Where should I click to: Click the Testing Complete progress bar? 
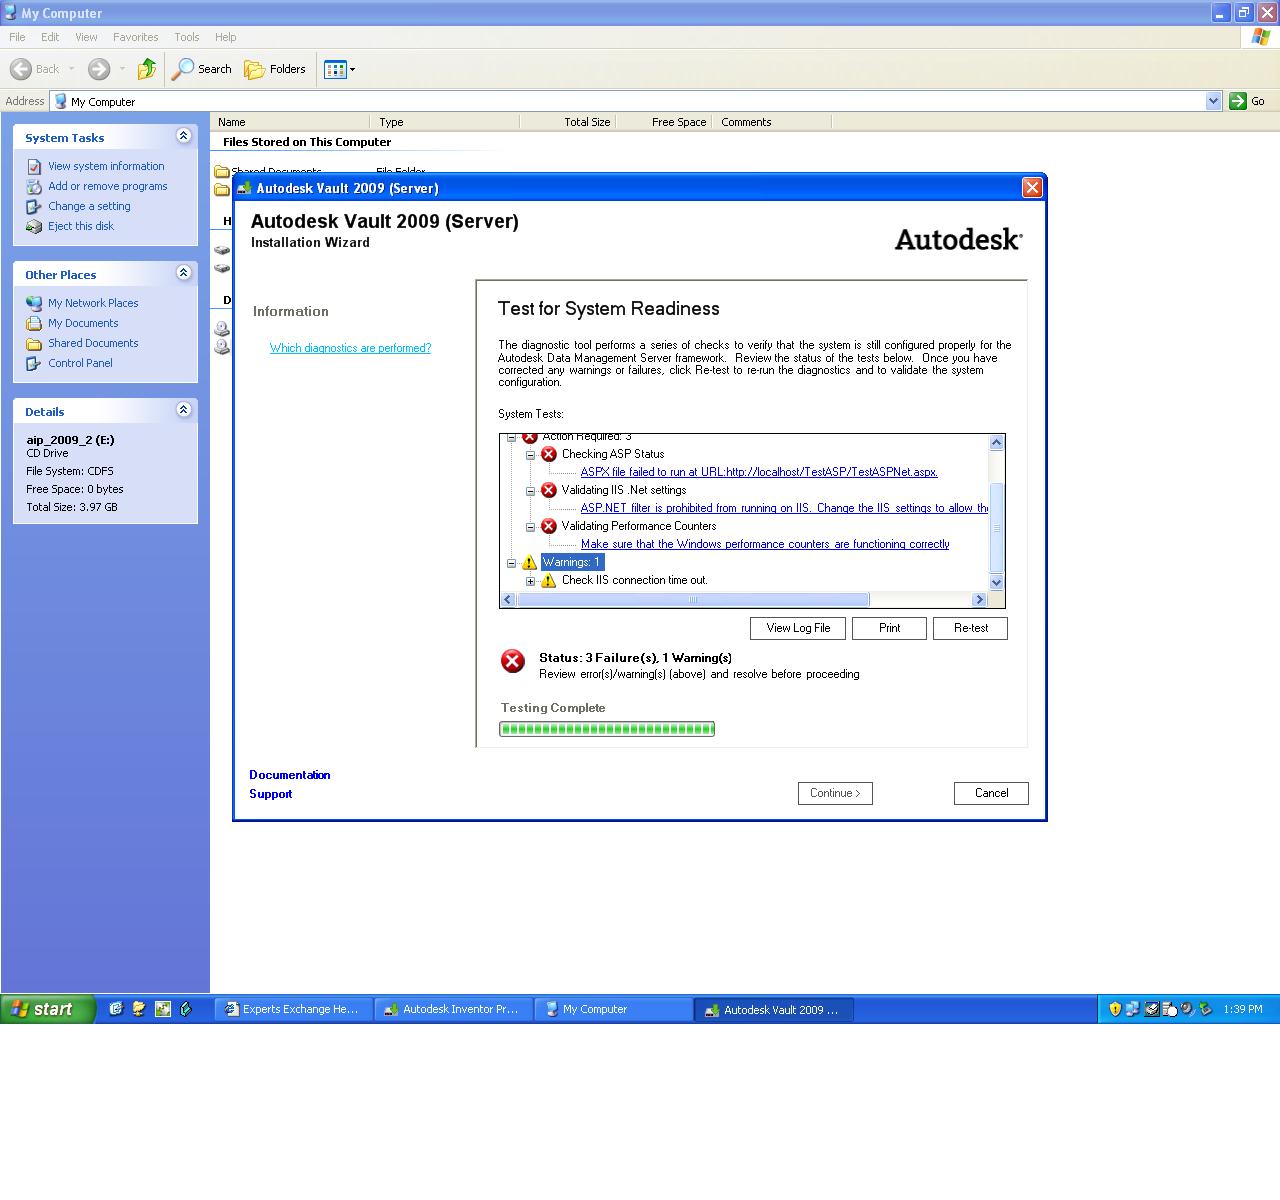tap(606, 728)
